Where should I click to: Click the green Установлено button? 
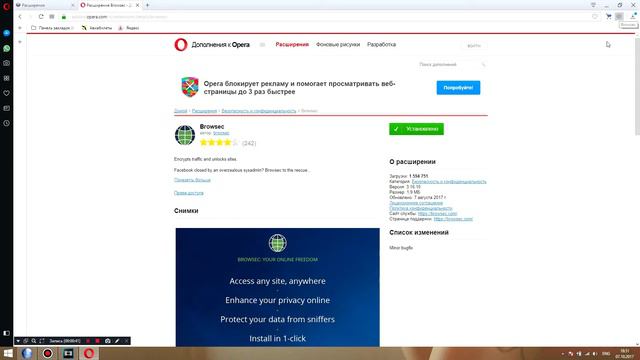pos(416,129)
